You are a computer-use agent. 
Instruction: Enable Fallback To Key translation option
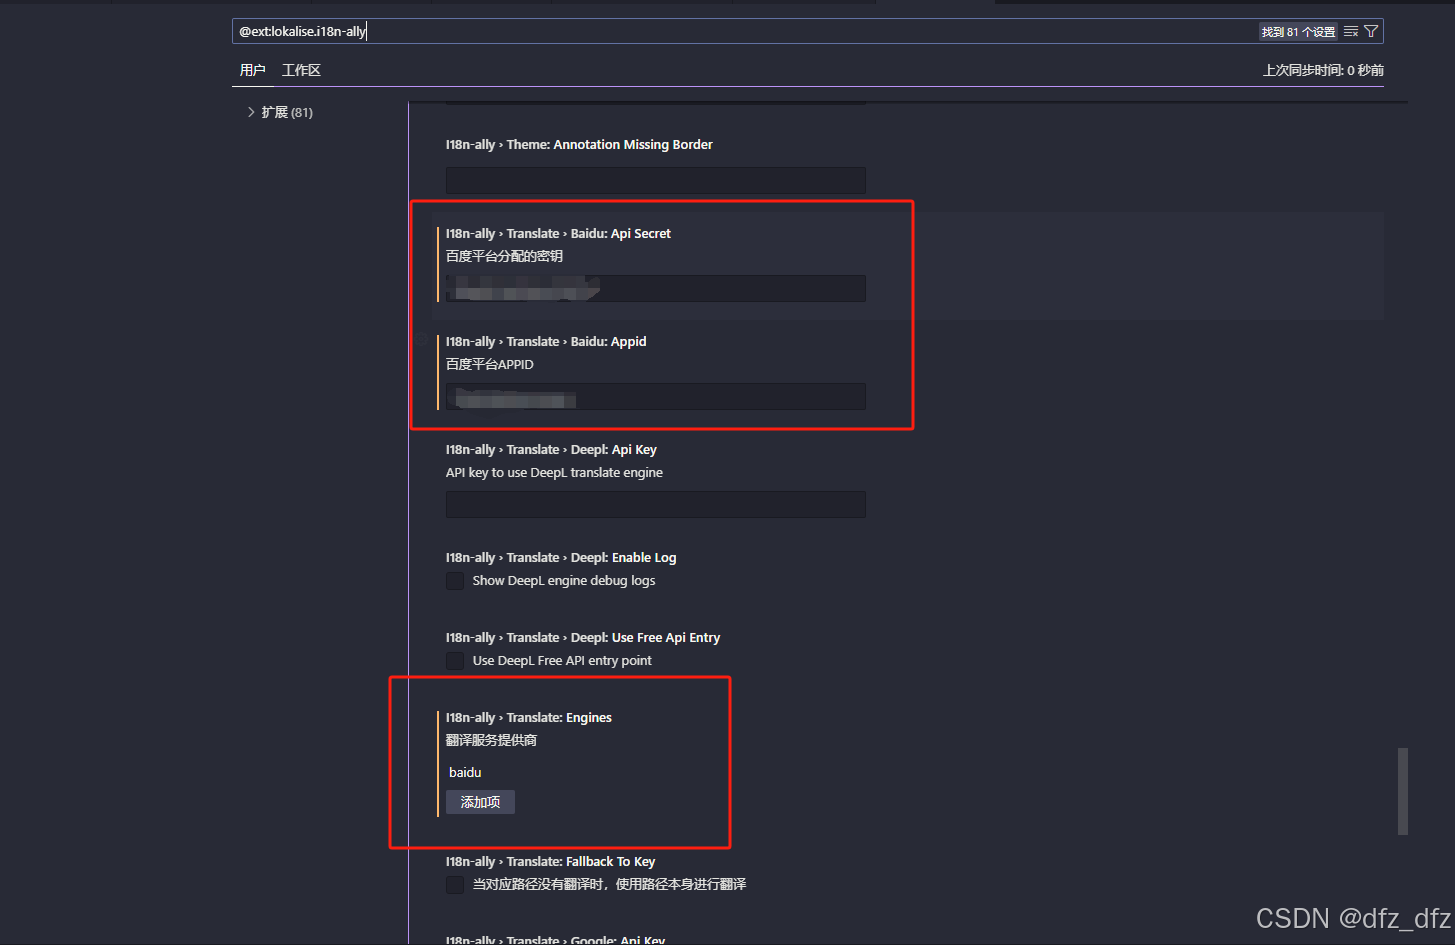pyautogui.click(x=455, y=884)
